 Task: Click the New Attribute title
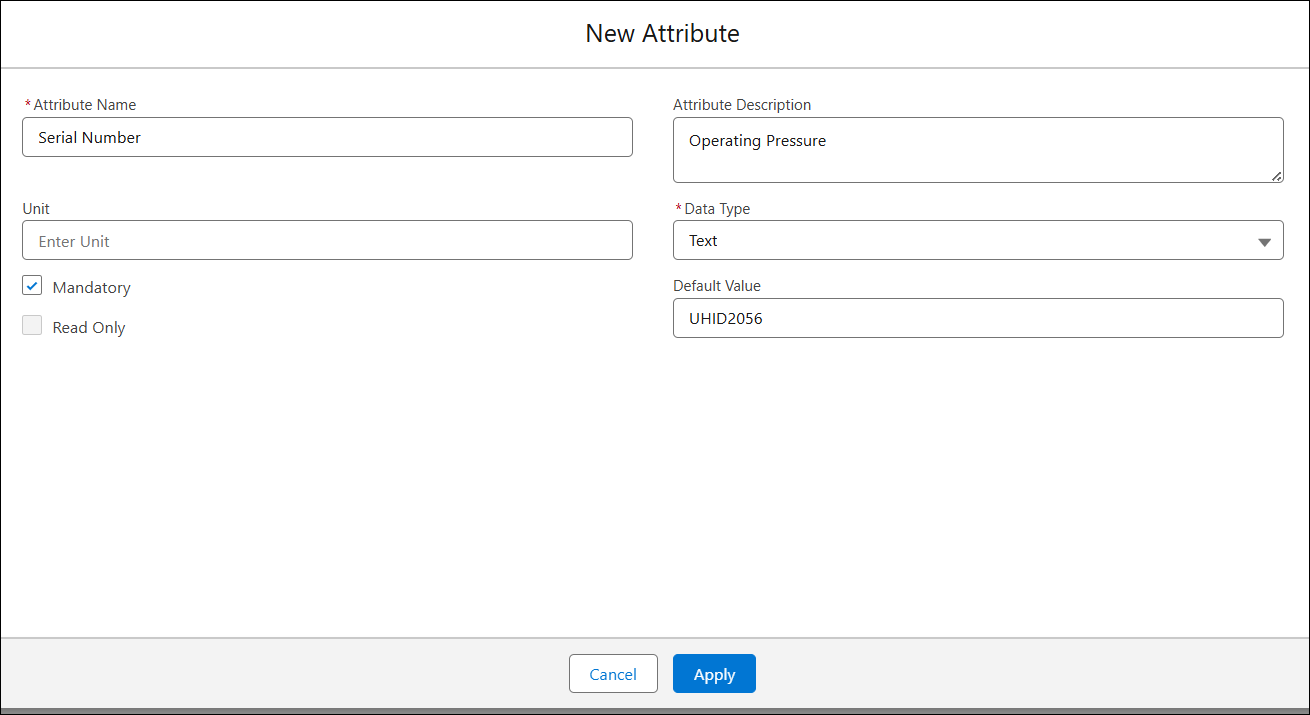pos(663,33)
